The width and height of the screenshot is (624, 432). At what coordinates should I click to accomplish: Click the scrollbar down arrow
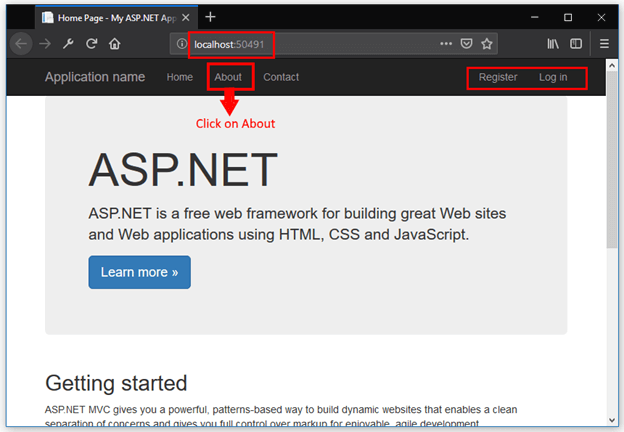(x=612, y=420)
